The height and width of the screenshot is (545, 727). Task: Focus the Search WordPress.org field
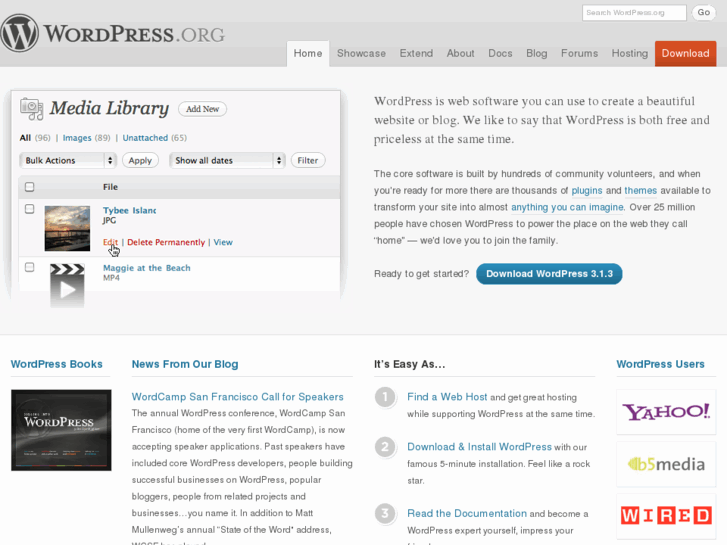(x=634, y=13)
